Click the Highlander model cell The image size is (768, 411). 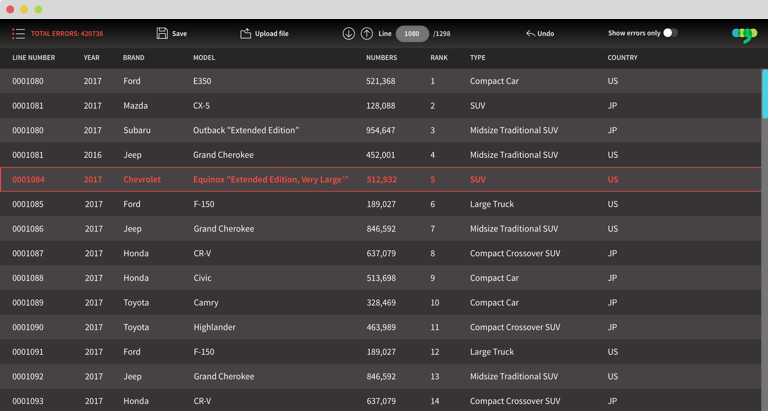click(x=215, y=327)
